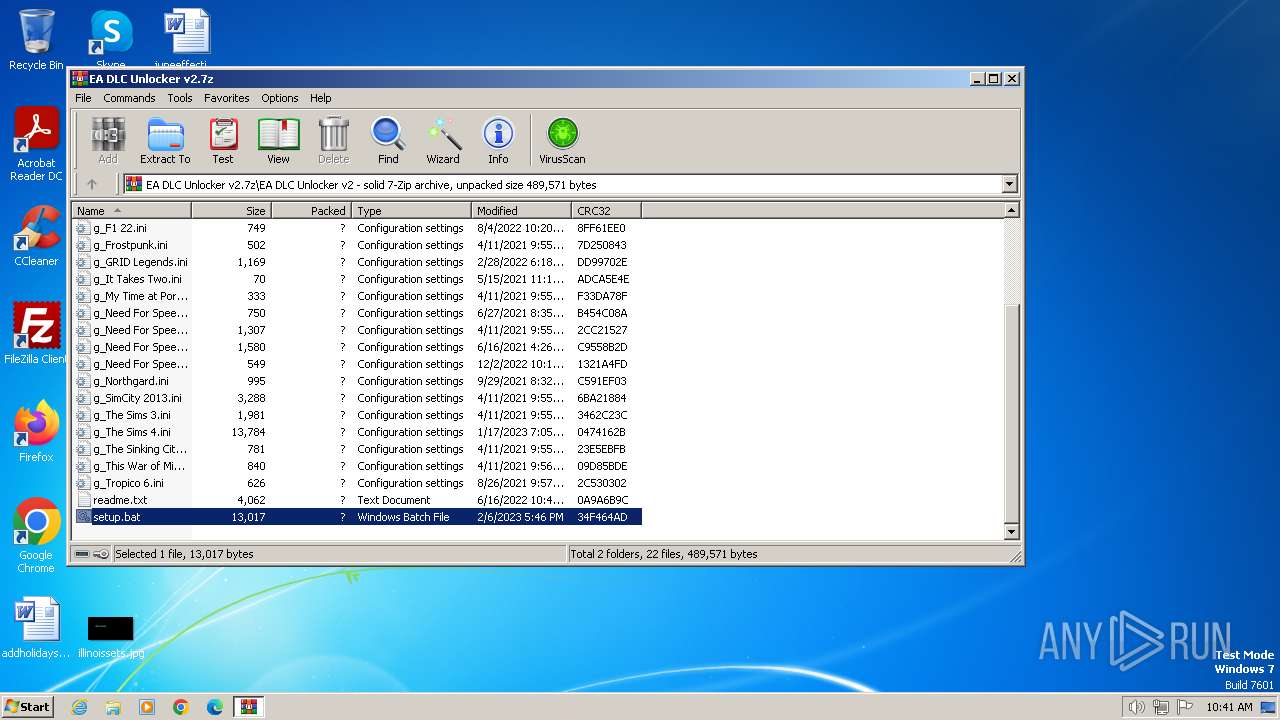Viewport: 1280px width, 720px height.
Task: Open the Commands menu
Action: click(129, 98)
